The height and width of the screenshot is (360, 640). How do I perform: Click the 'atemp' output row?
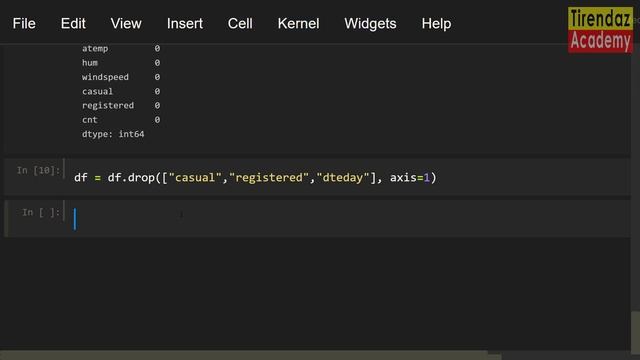121,49
